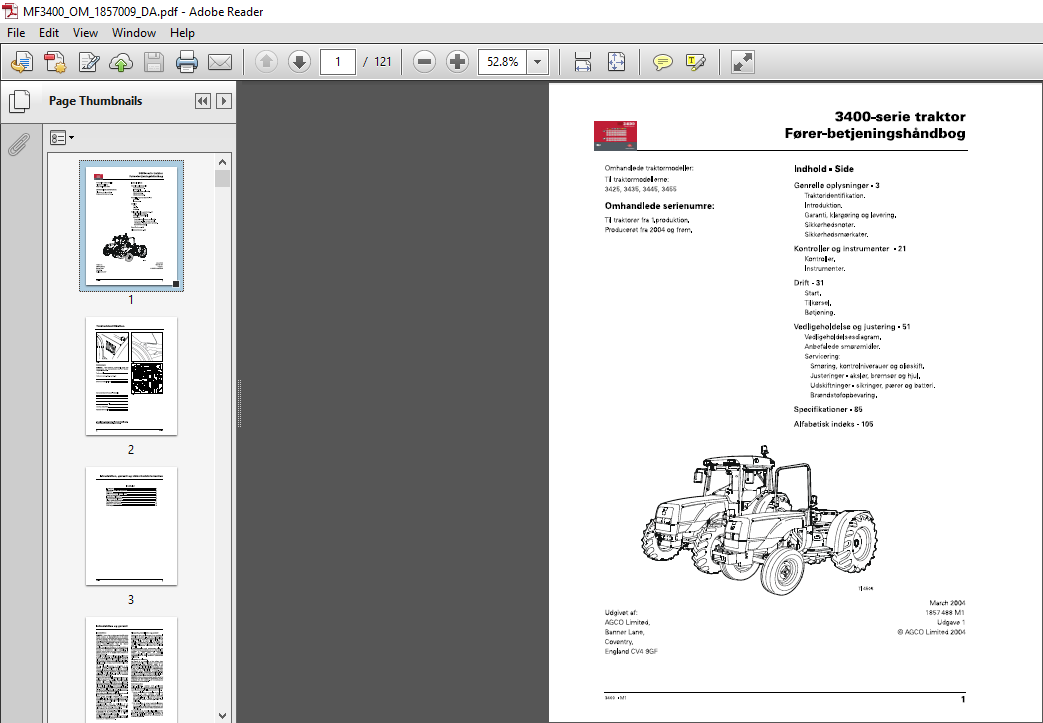Go to next page arrow
Screen dimensions: 1043x723
pyautogui.click(x=299, y=62)
